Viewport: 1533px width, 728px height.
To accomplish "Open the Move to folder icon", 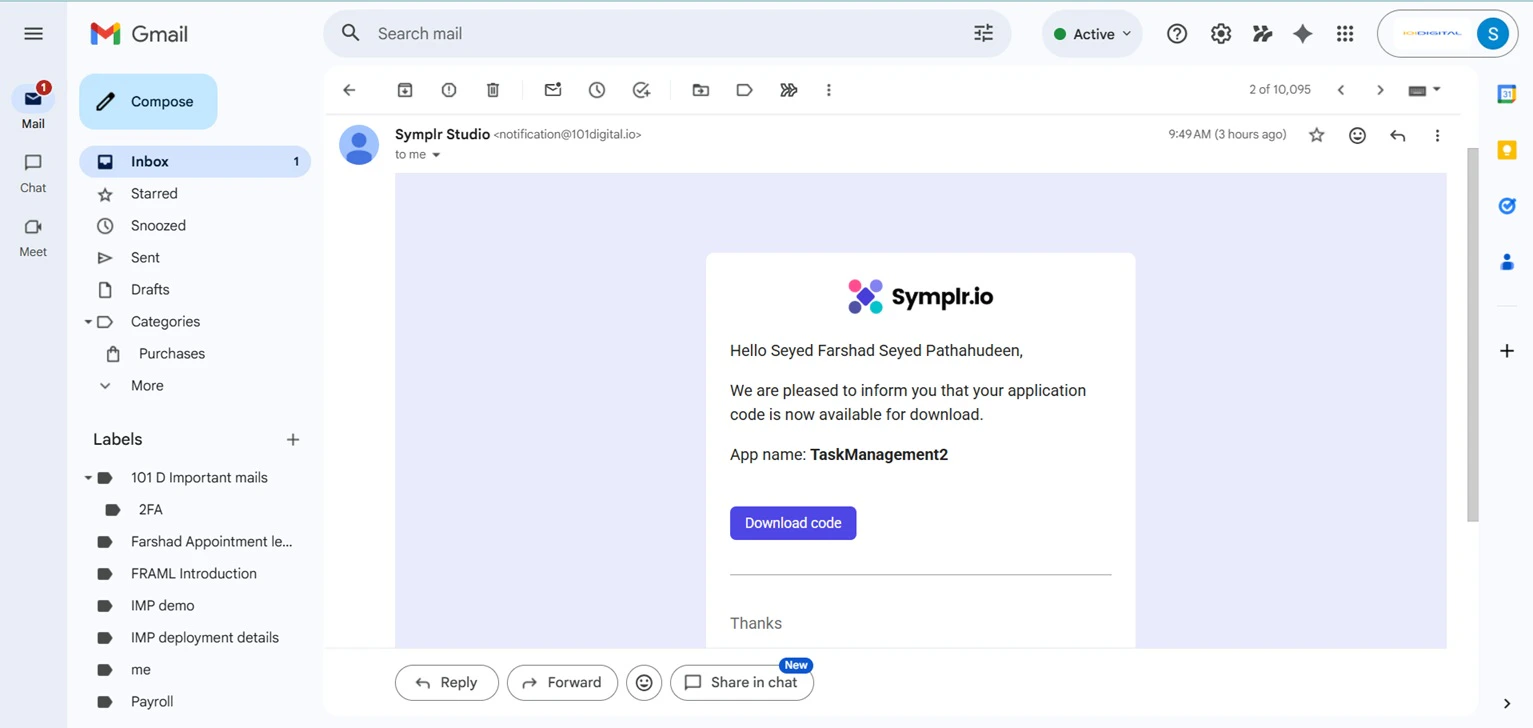I will 701,90.
